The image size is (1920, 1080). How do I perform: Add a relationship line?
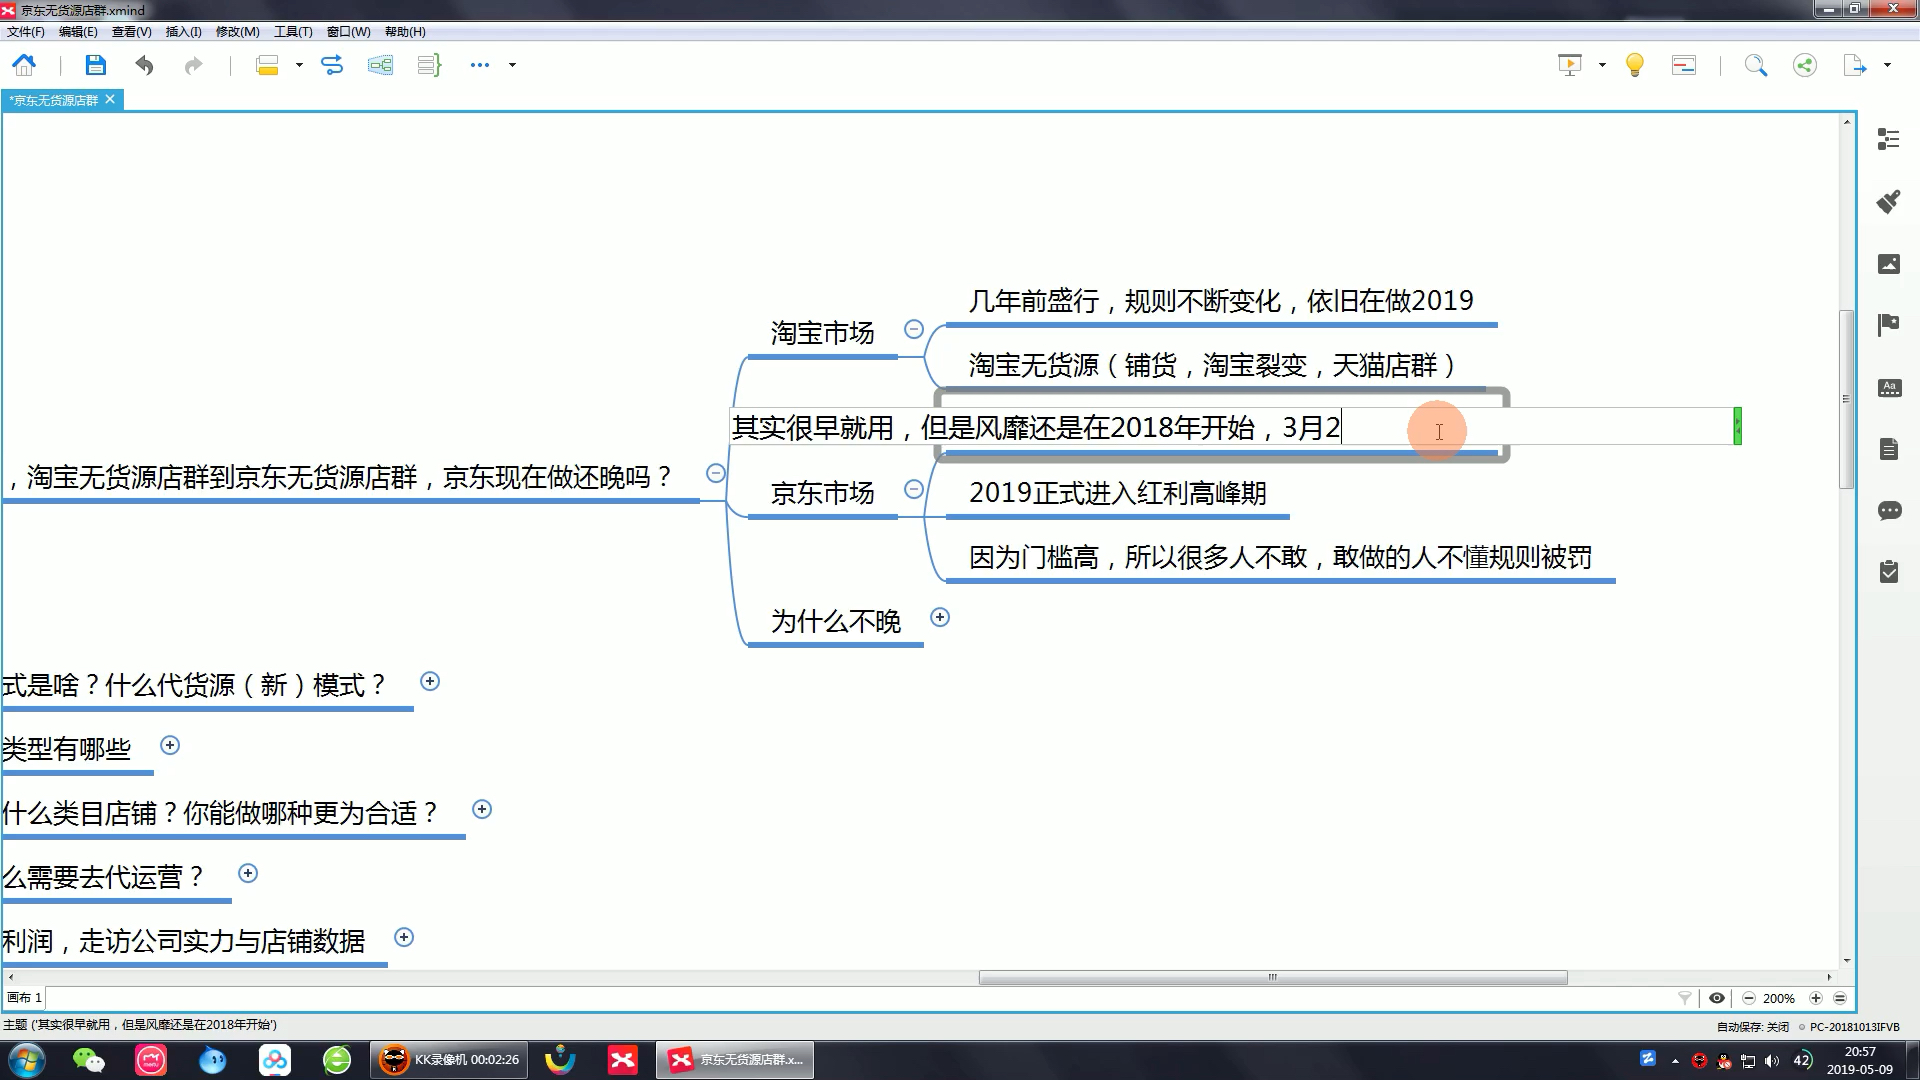332,65
